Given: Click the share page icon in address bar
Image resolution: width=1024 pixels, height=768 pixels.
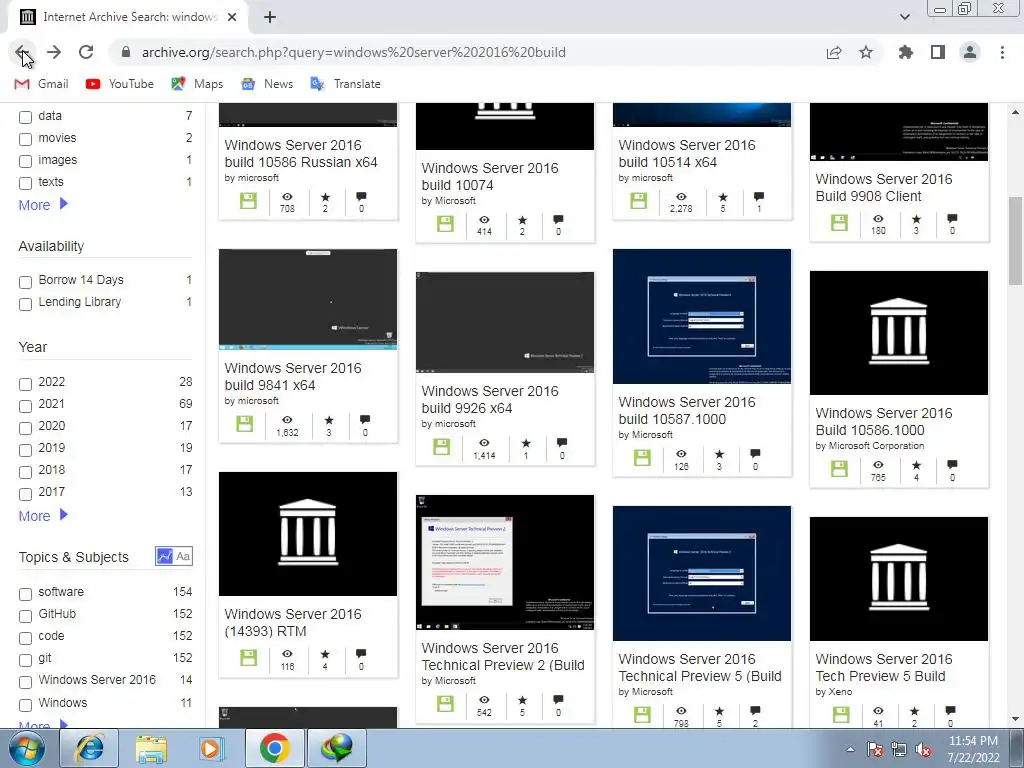Looking at the screenshot, I should point(834,52).
